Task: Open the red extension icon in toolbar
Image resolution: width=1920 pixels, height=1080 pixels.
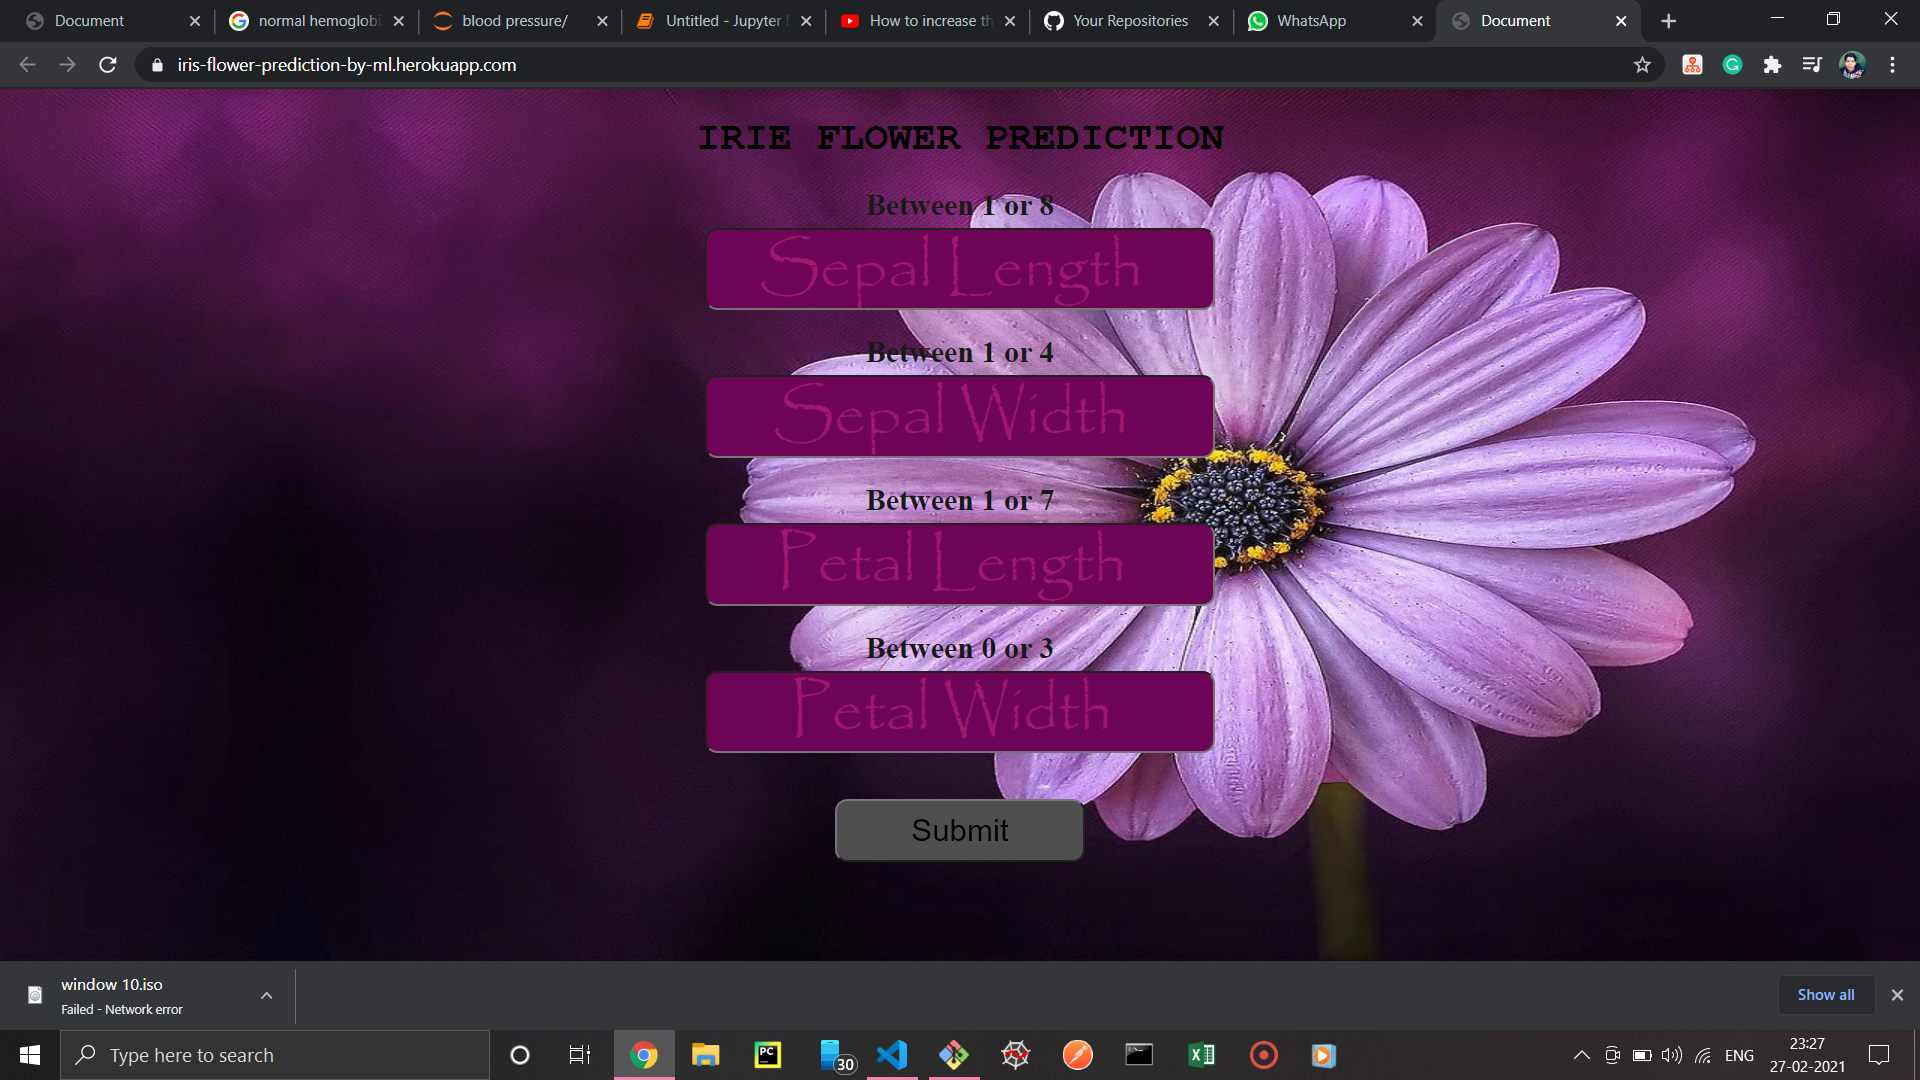Action: [x=1692, y=65]
